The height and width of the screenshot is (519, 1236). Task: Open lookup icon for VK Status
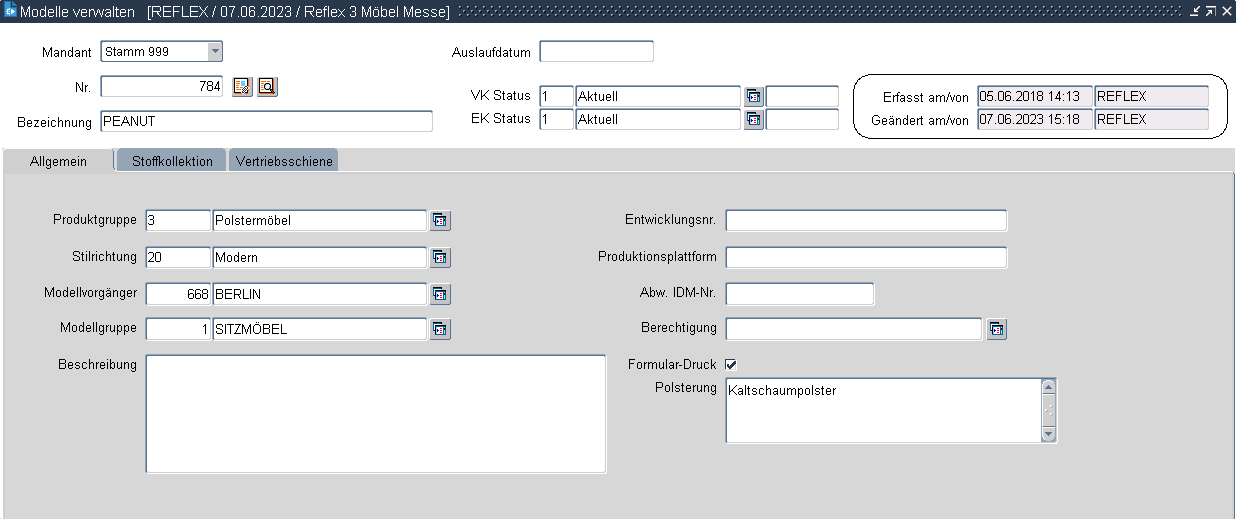pos(754,97)
